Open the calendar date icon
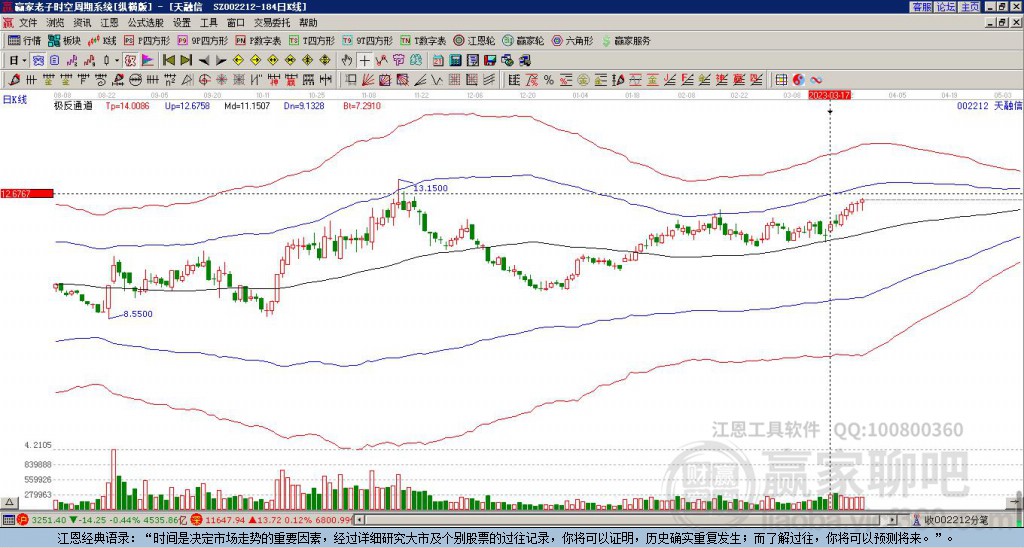Viewport: 1024px width, 548px height. (438, 61)
